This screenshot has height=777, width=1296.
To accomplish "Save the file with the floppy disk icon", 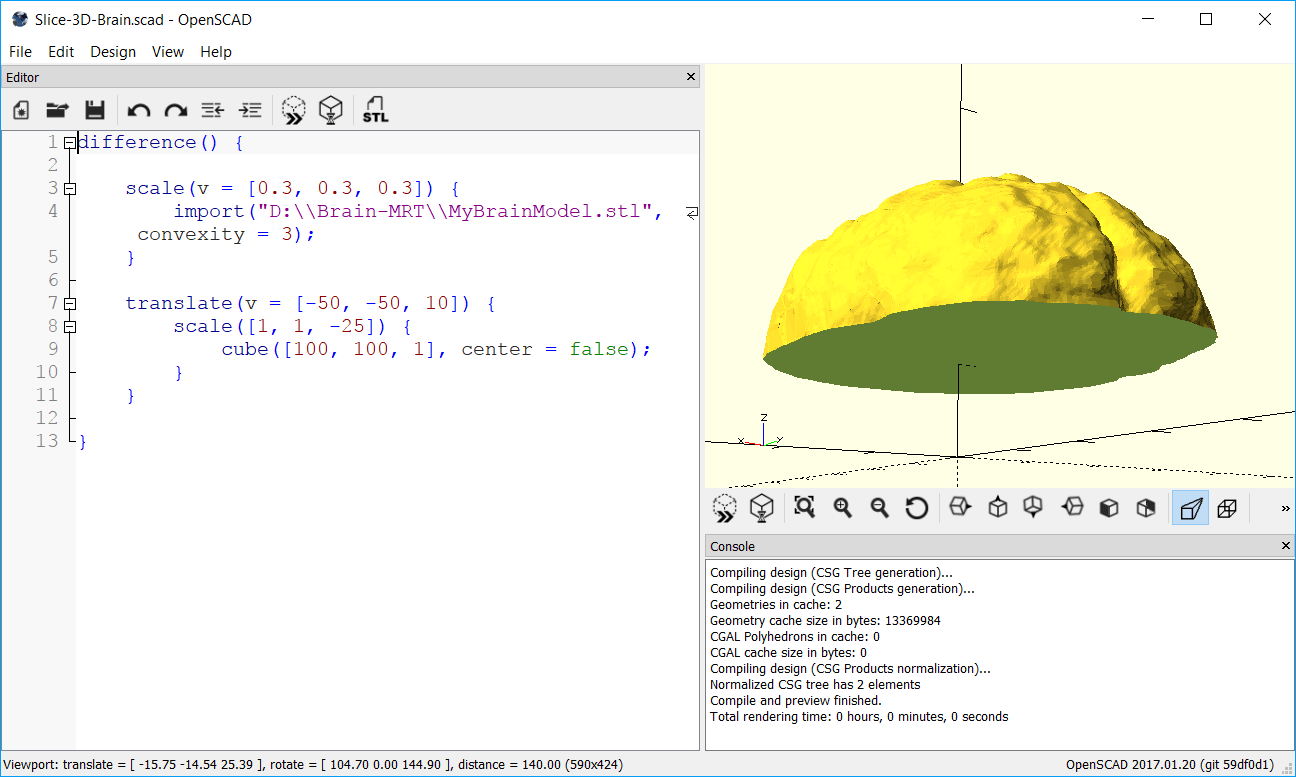I will 95,111.
